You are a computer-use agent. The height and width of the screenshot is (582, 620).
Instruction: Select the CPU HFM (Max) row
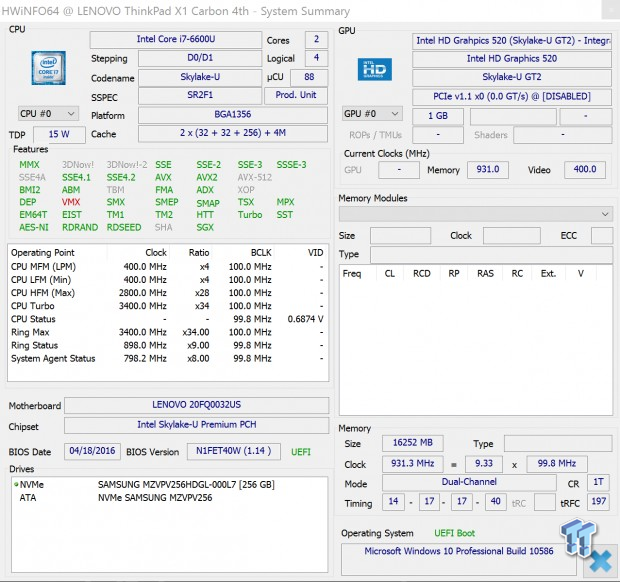click(x=168, y=293)
